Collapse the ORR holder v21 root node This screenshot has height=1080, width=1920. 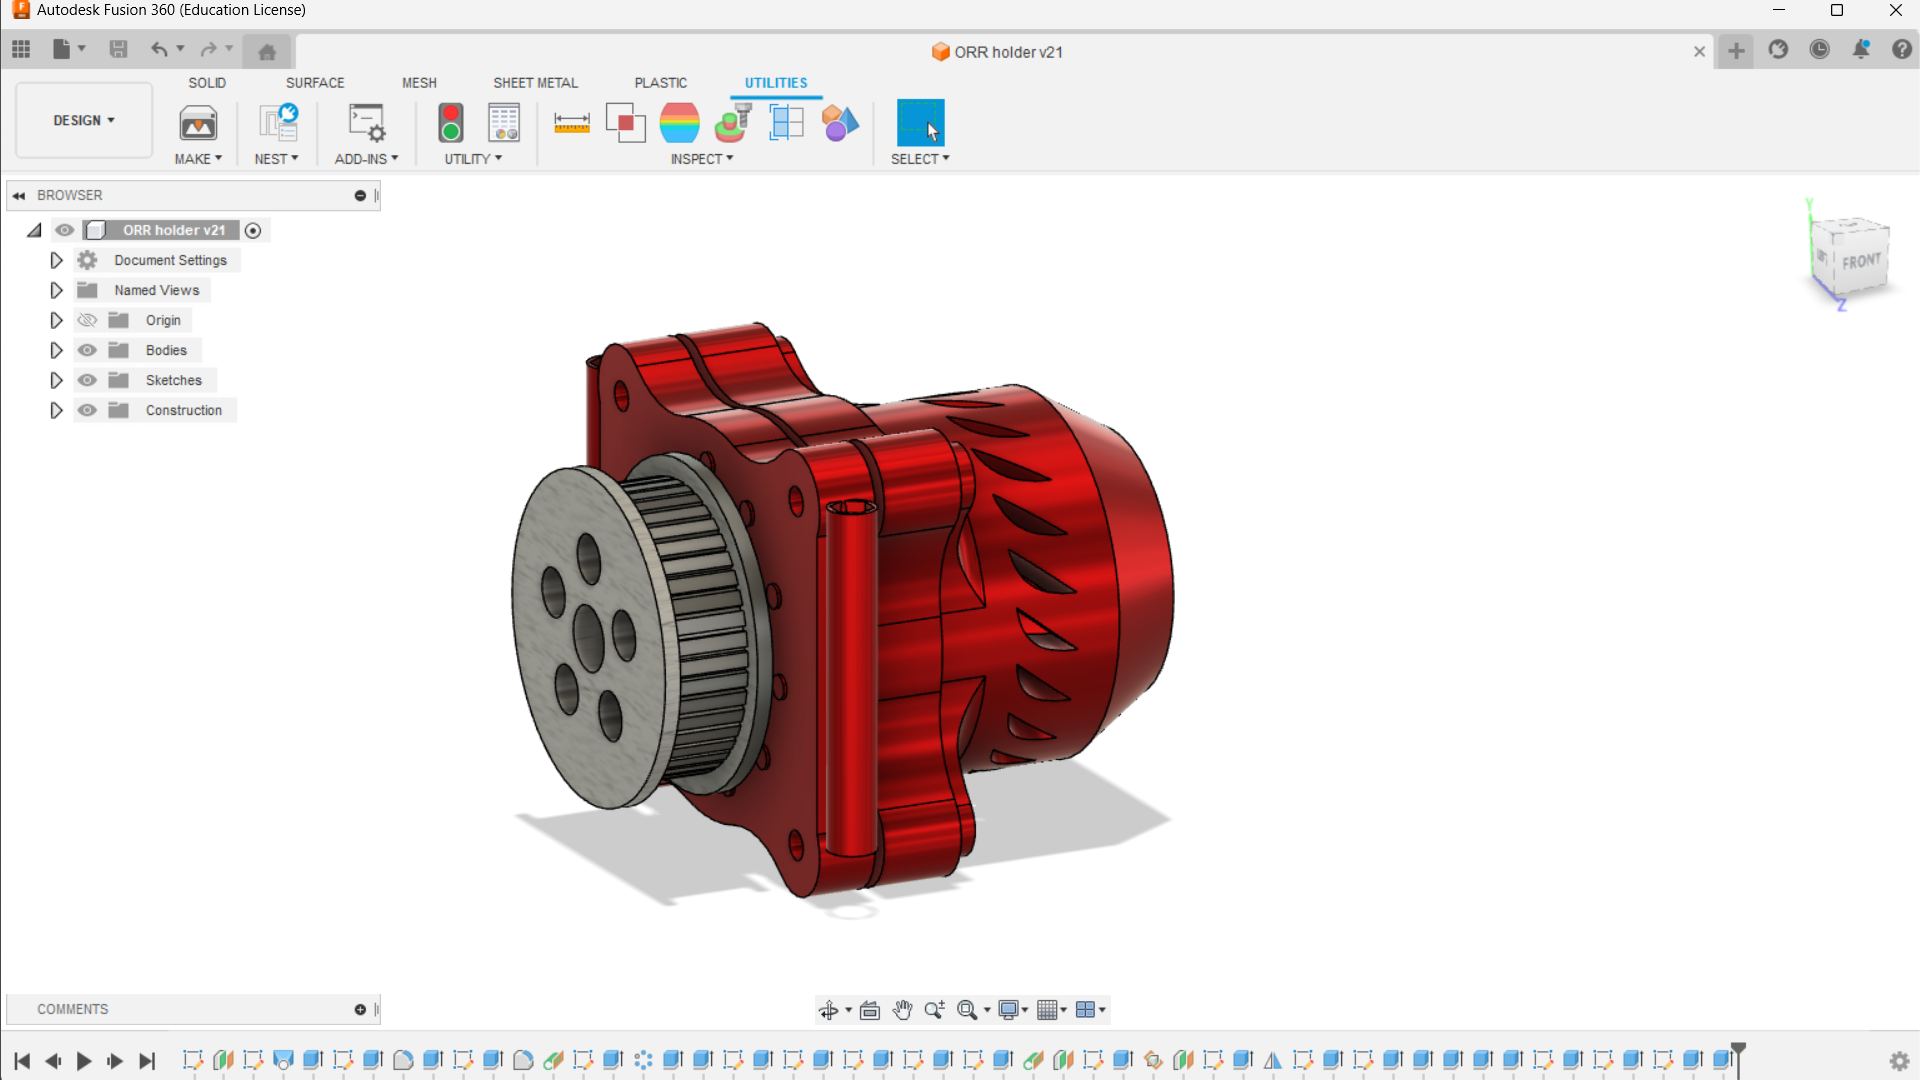click(34, 230)
